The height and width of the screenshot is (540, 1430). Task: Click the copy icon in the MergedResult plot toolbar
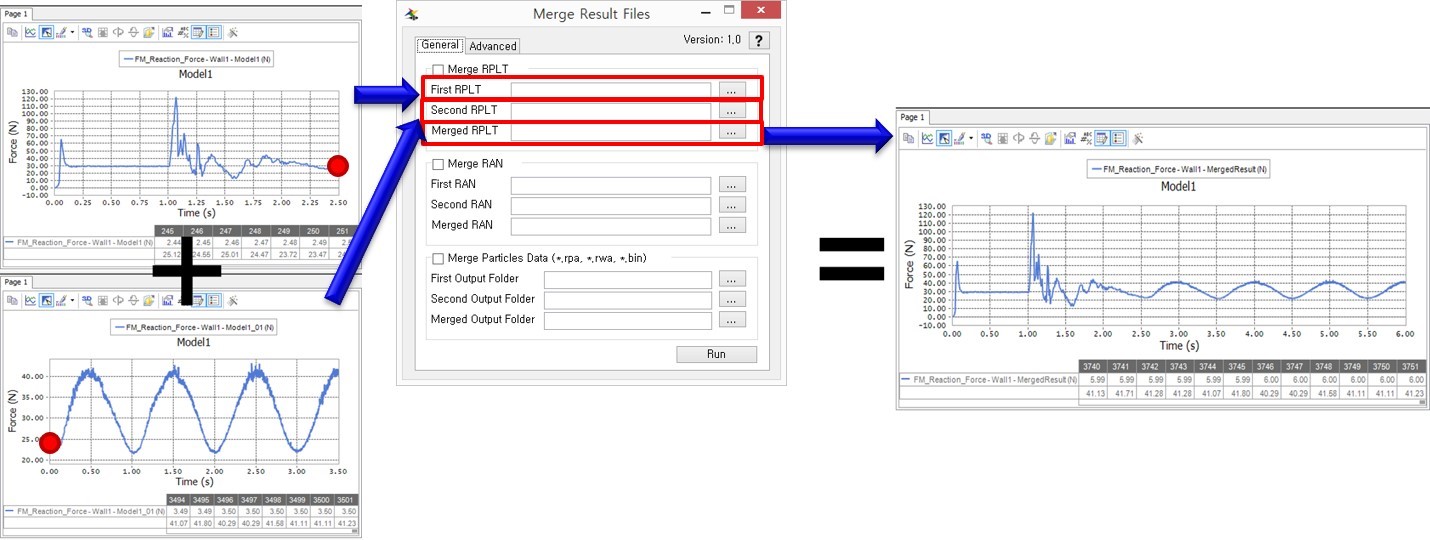[x=909, y=139]
